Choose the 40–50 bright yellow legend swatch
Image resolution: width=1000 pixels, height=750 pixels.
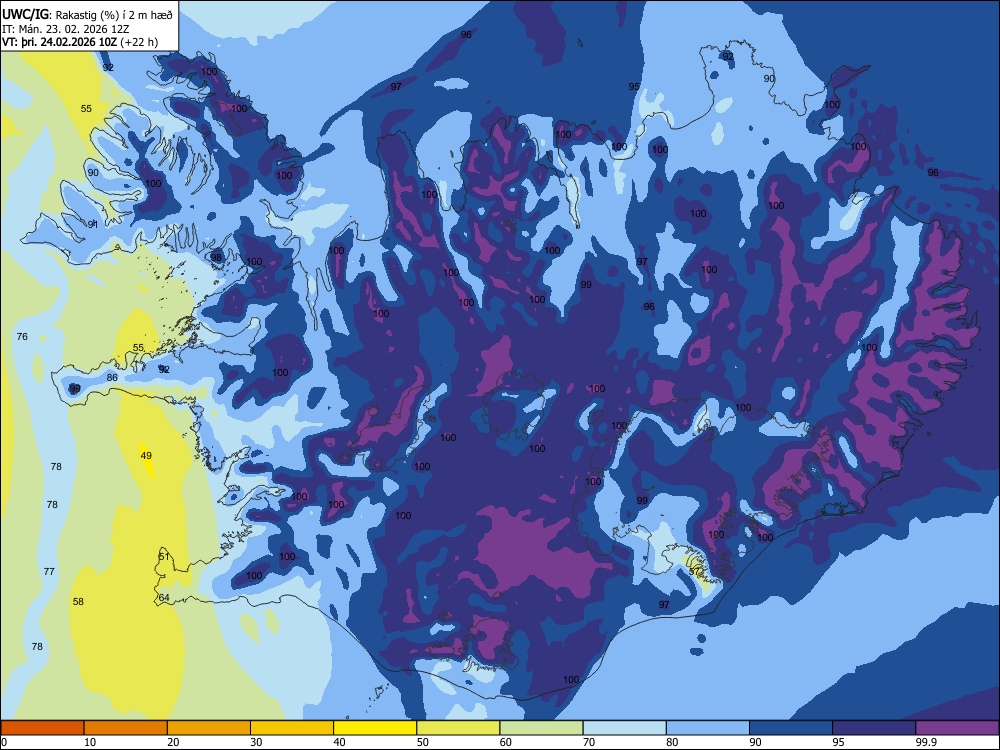(x=375, y=728)
